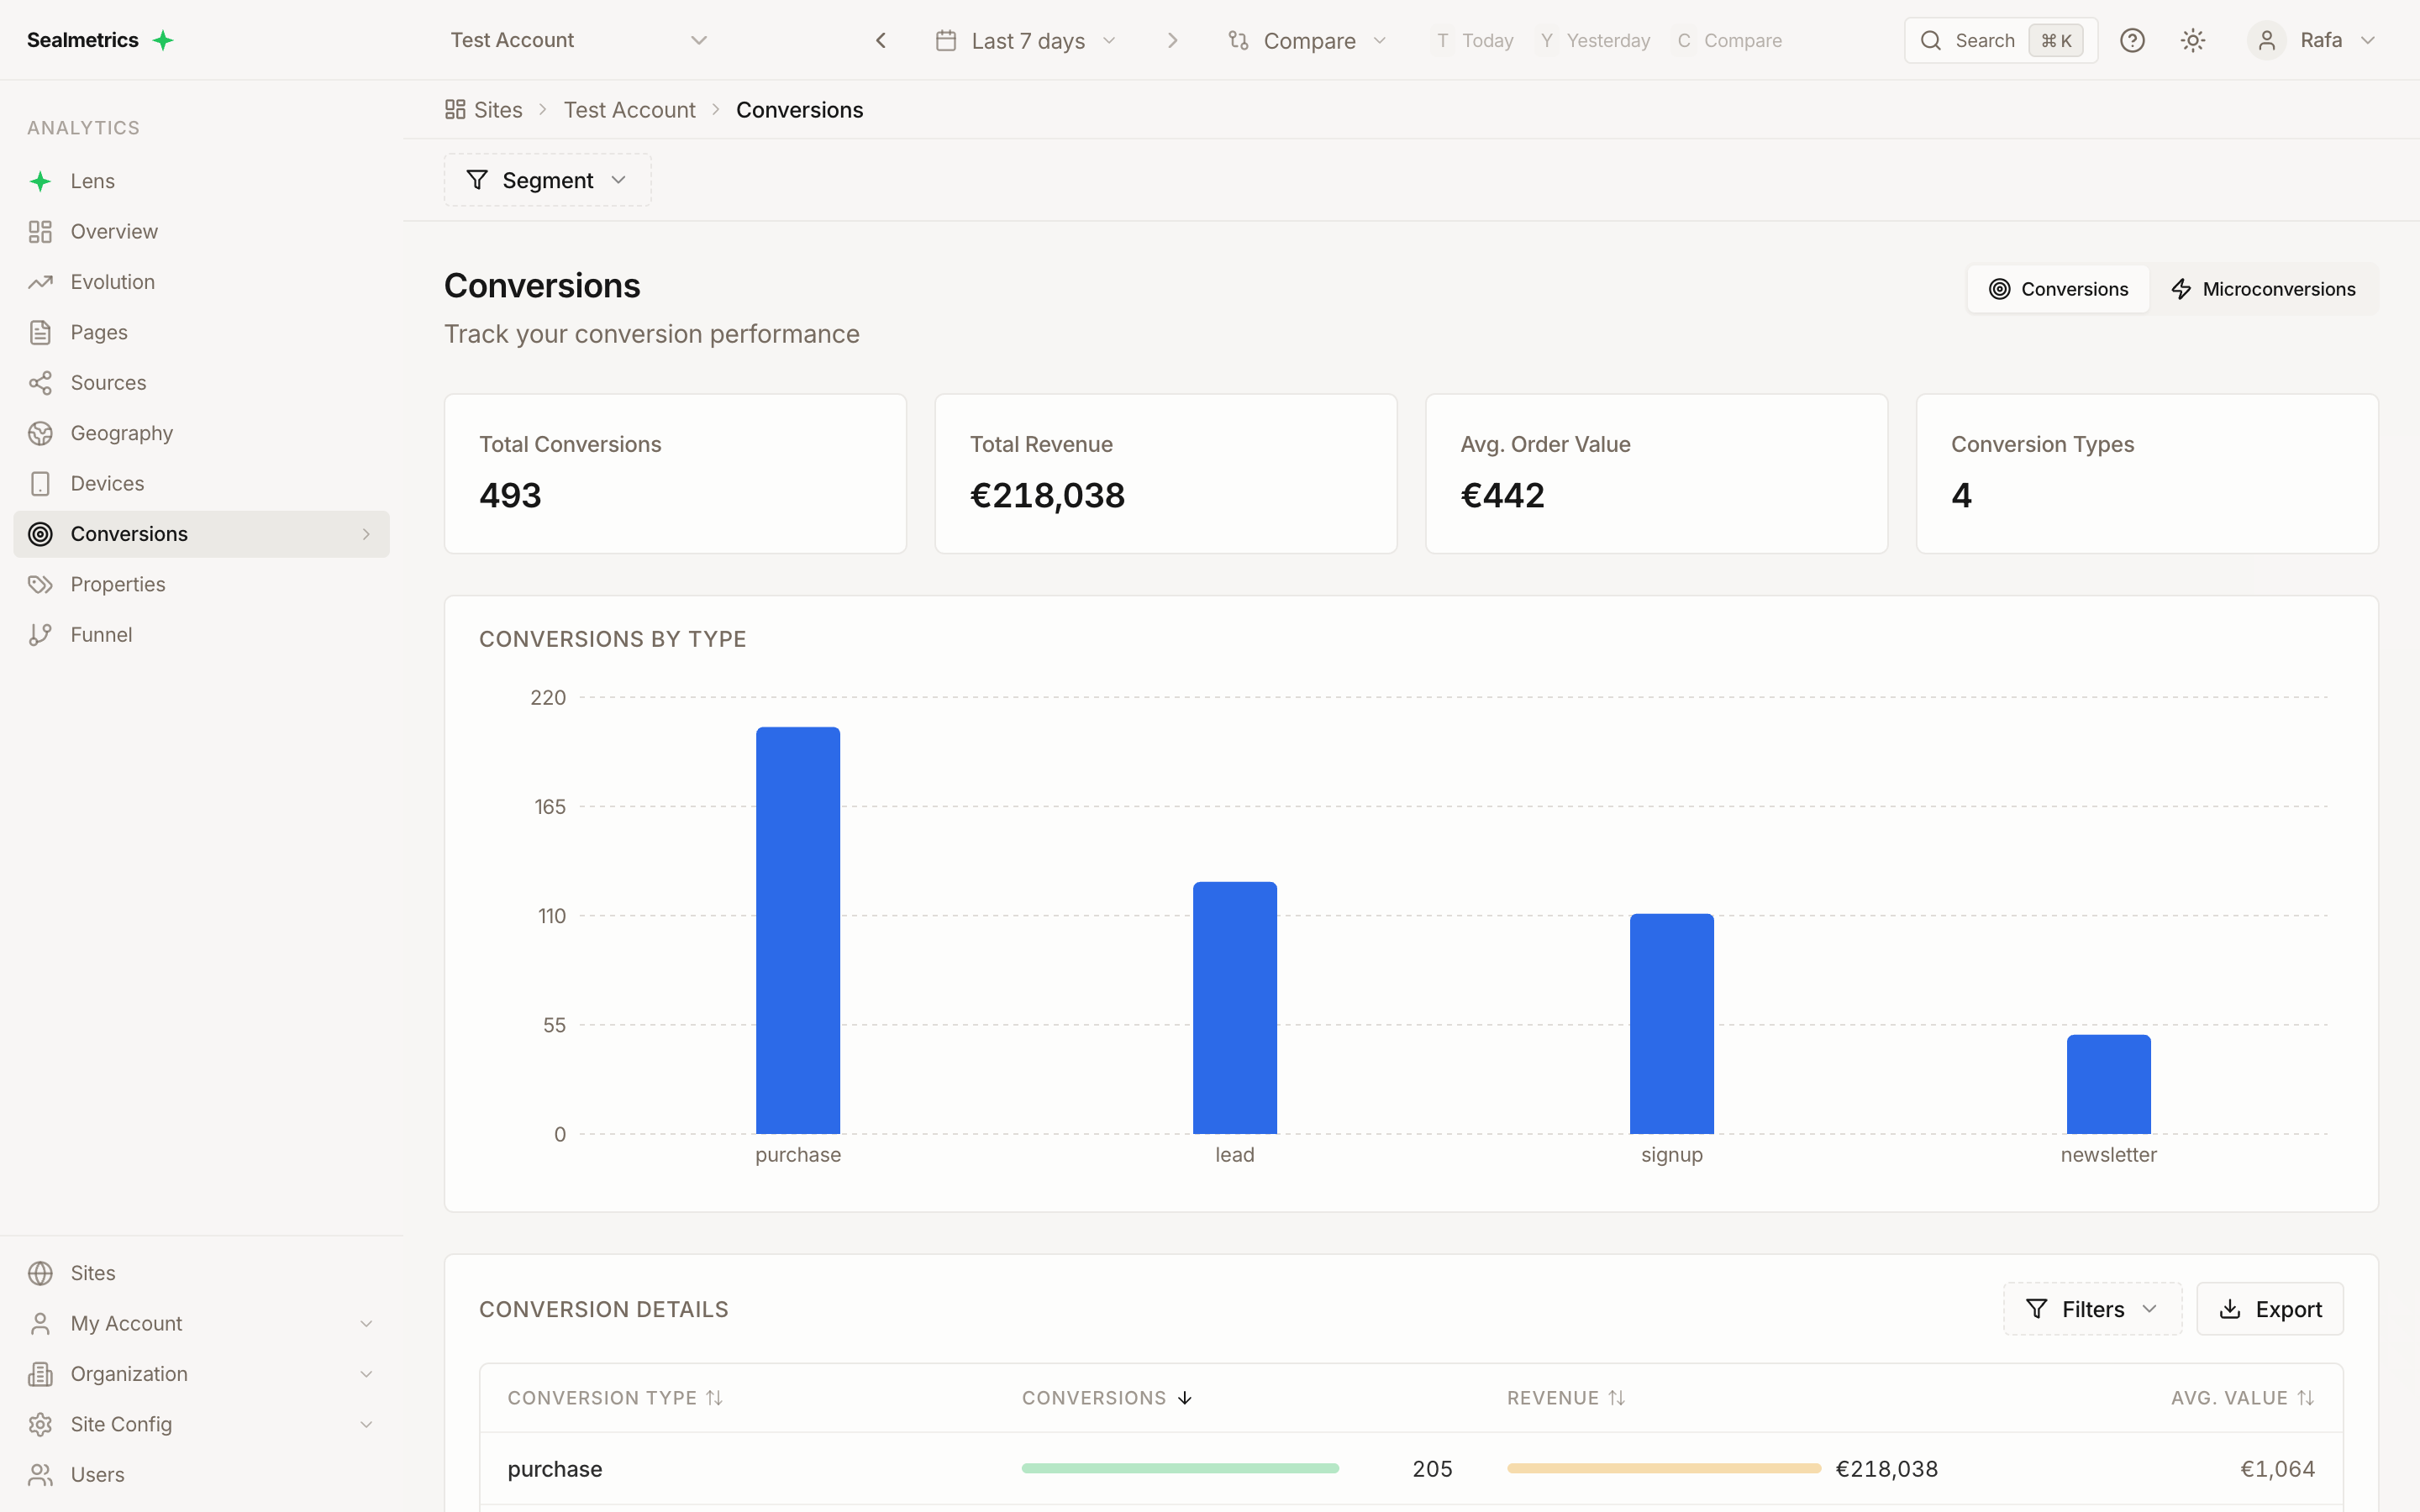Open the Test Account selector dropdown
The width and height of the screenshot is (2420, 1512).
pos(578,40)
